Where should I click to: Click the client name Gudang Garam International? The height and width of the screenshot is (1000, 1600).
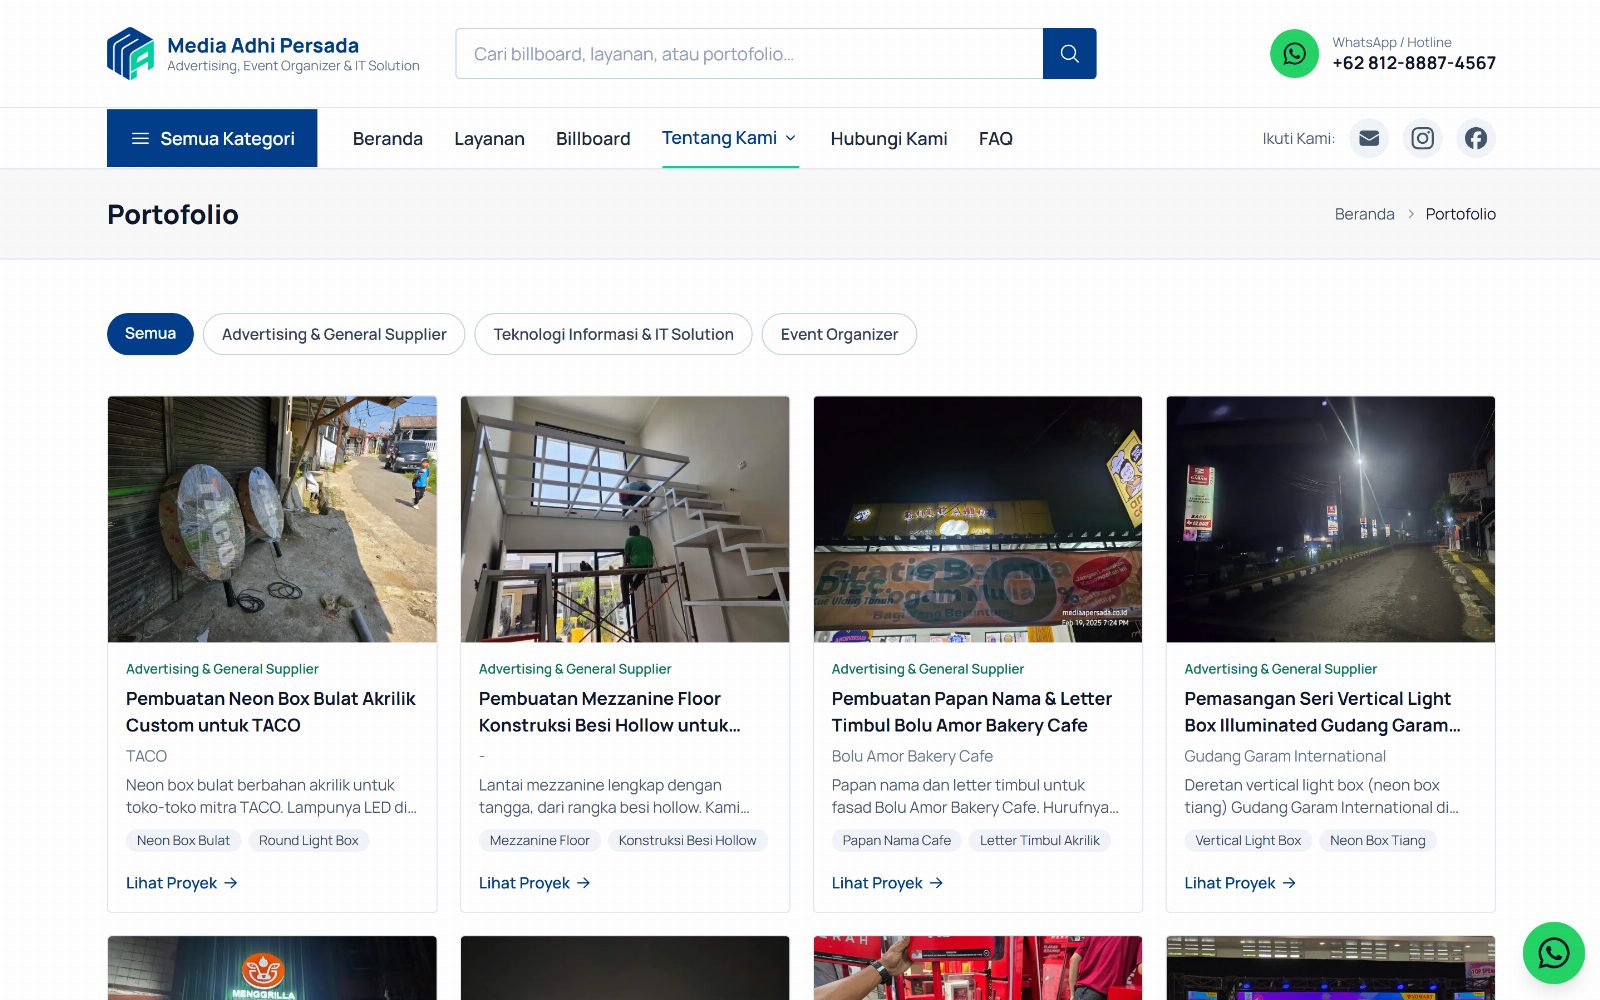(1285, 756)
